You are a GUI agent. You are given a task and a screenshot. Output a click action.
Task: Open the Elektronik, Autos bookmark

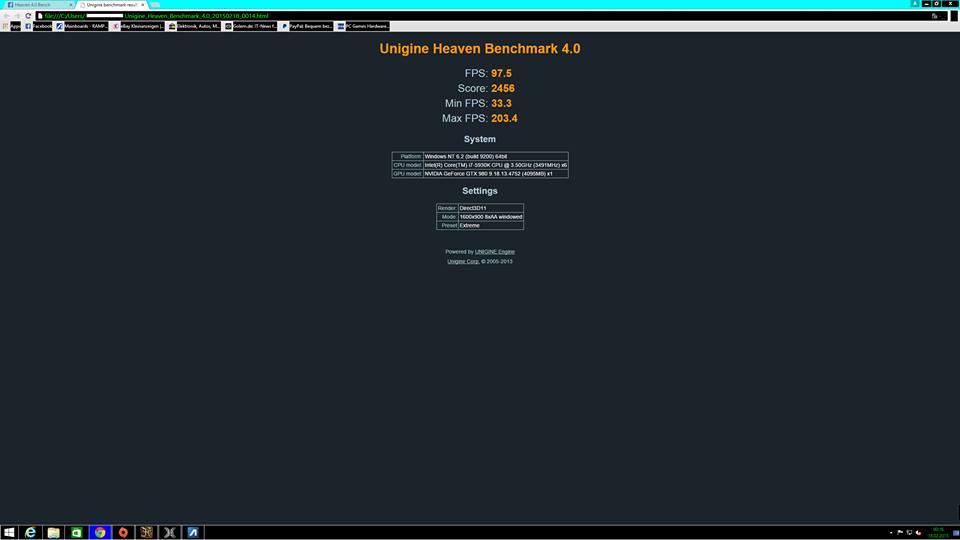click(194, 26)
